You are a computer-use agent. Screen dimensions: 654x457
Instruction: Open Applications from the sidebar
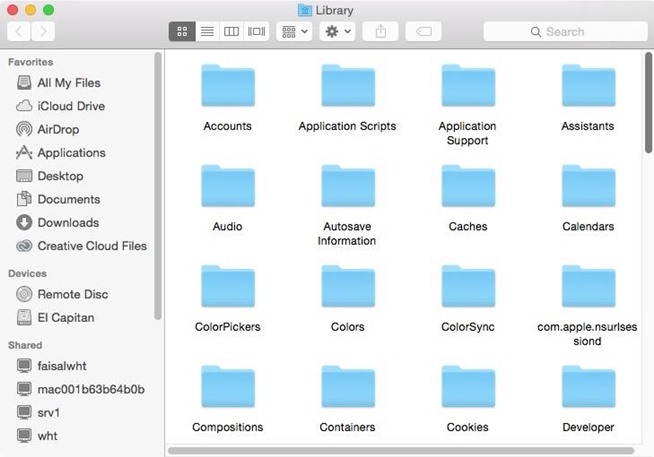pyautogui.click(x=70, y=153)
